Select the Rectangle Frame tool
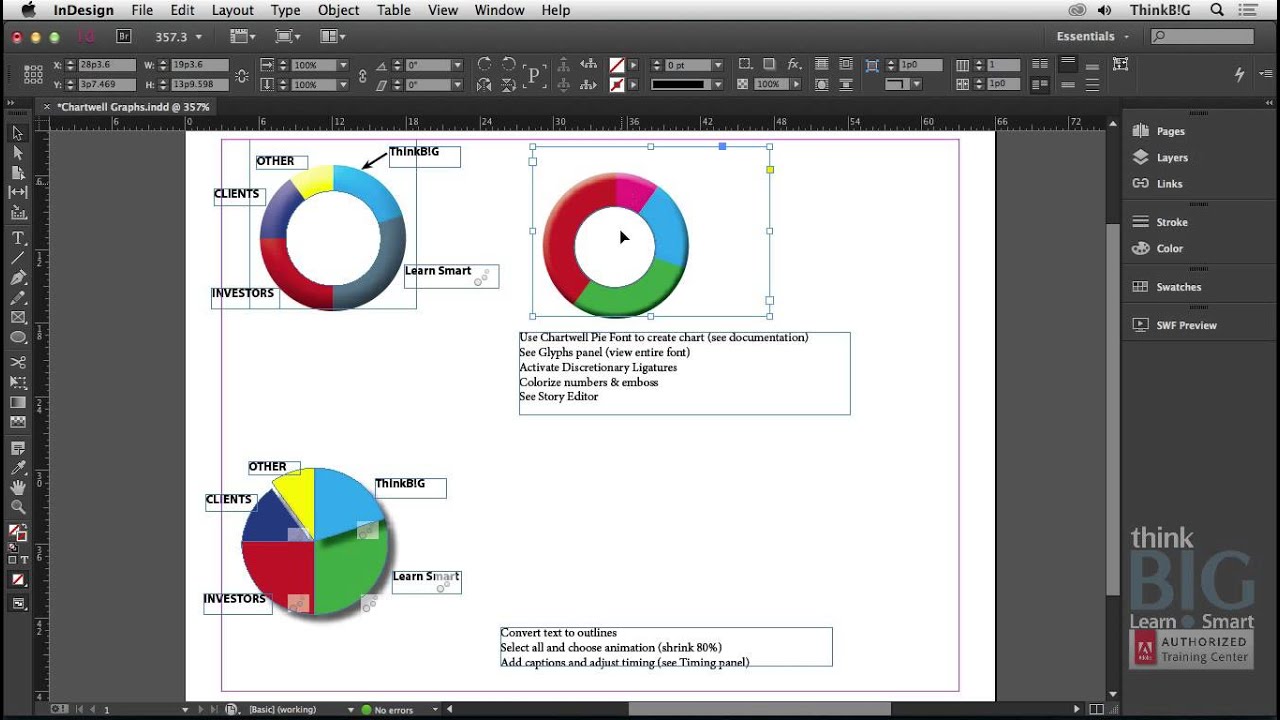 [17, 318]
